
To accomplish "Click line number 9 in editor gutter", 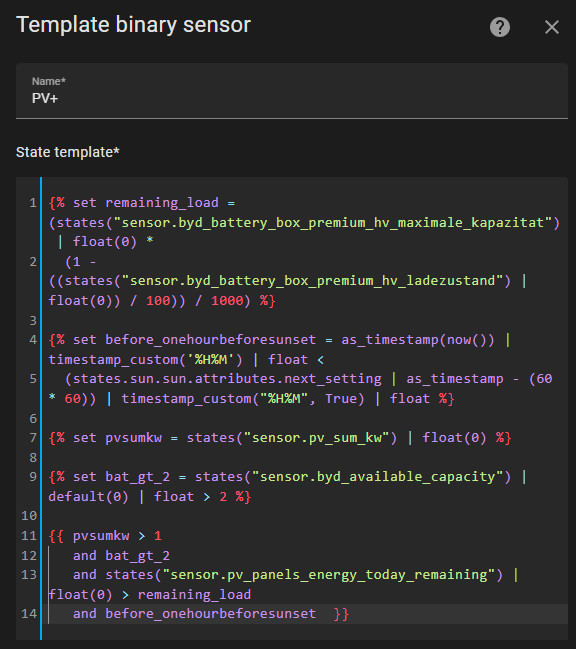I will (33, 477).
